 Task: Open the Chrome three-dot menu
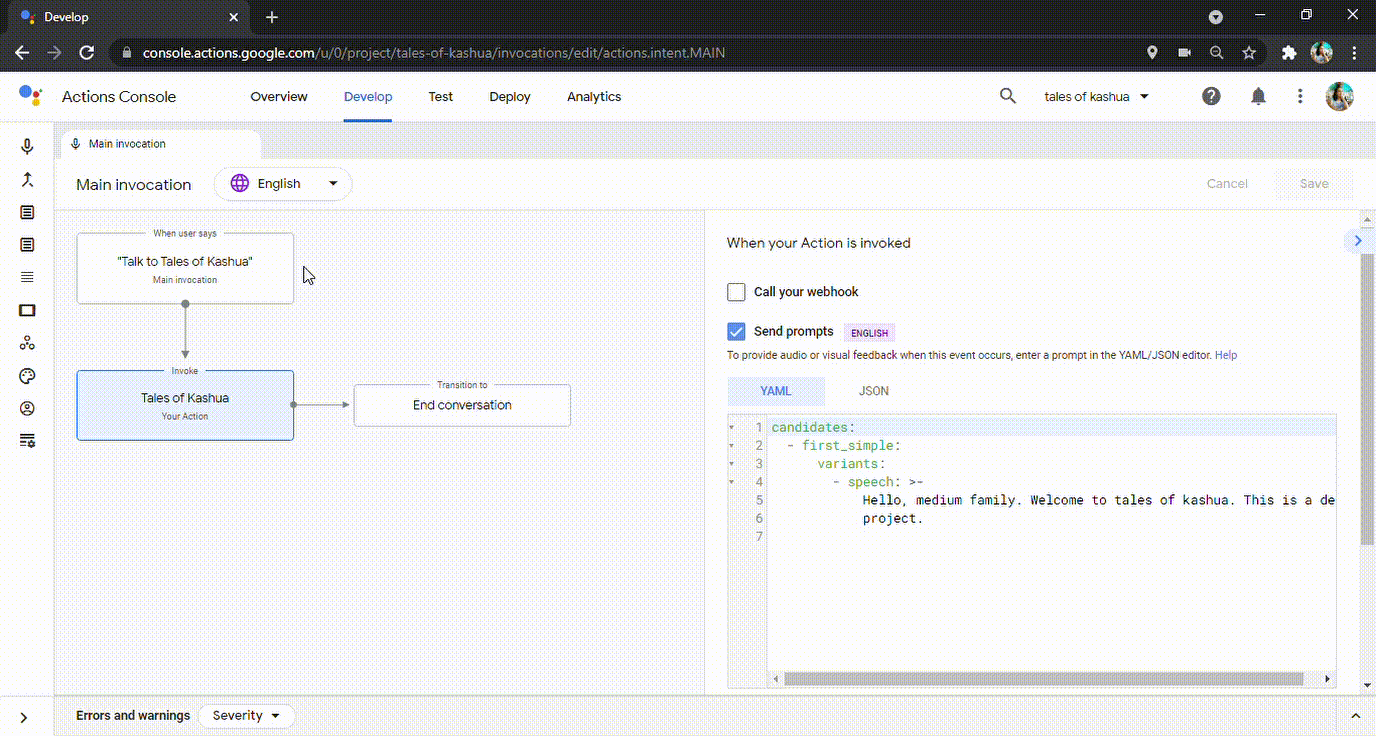click(1355, 53)
